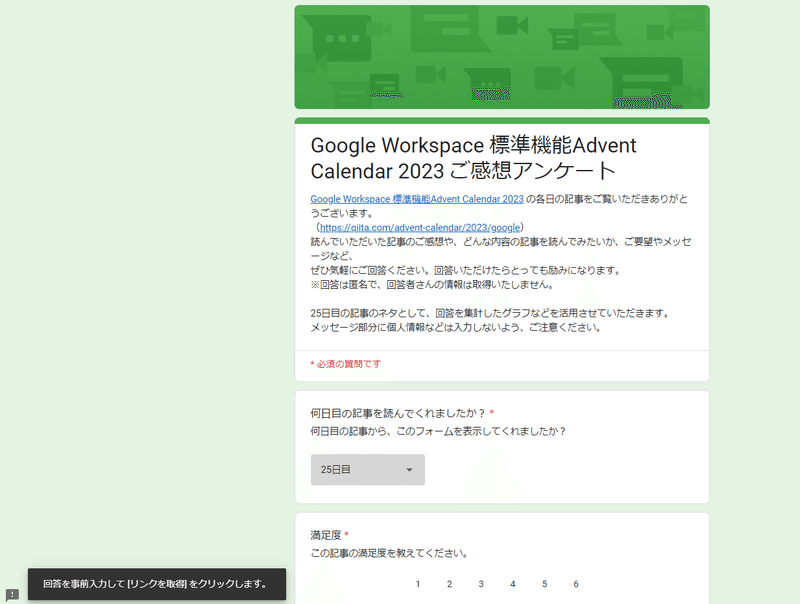
Task: Click the text この記事の満足度を教えてください。
Action: tap(389, 553)
